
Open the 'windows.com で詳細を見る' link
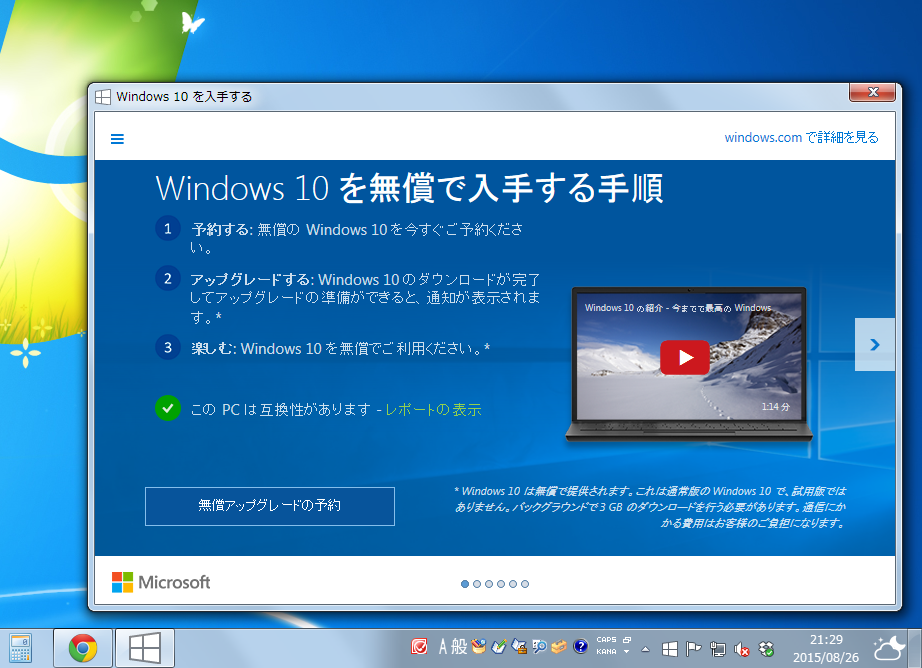[801, 138]
